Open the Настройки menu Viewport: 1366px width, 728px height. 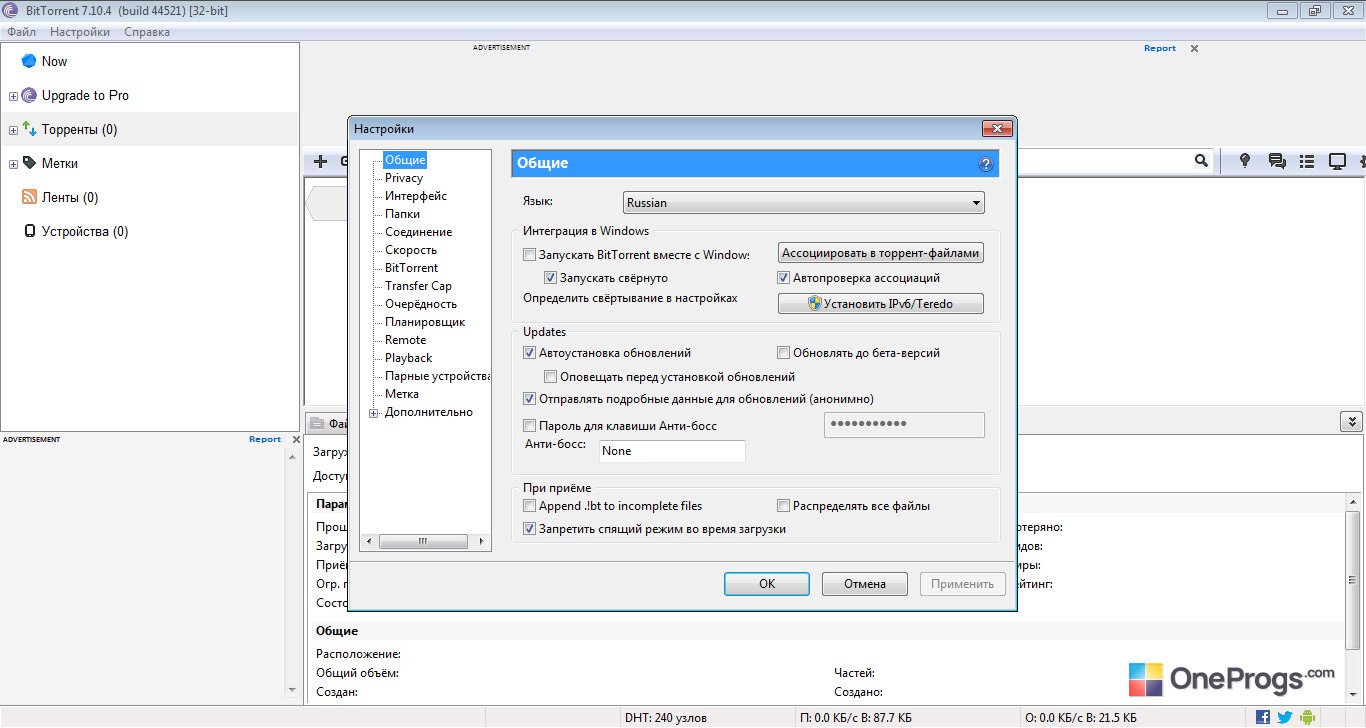coord(80,32)
